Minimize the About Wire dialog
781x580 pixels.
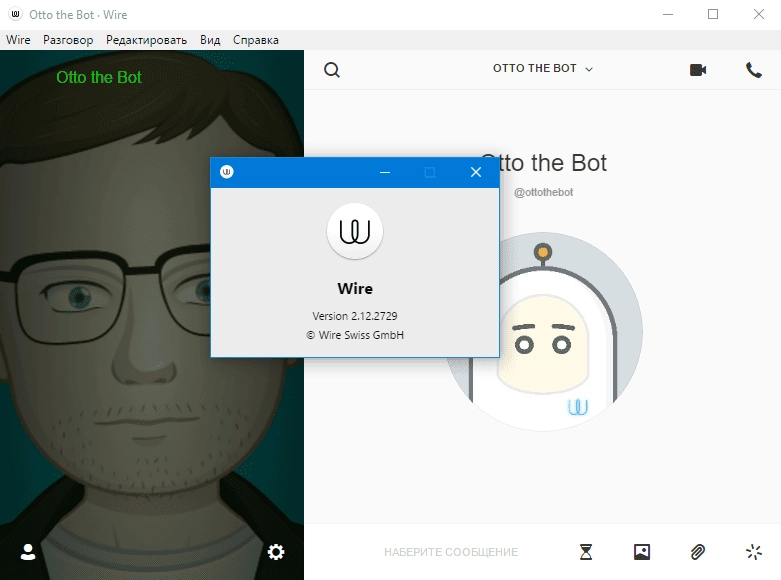[385, 172]
